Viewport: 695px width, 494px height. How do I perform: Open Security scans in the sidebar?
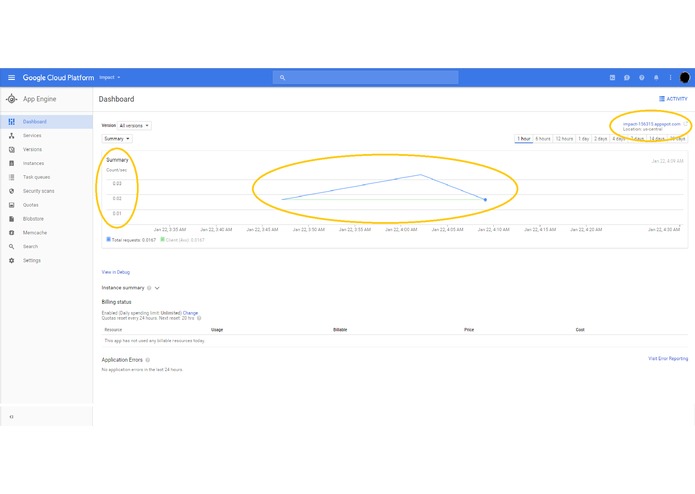click(x=47, y=191)
